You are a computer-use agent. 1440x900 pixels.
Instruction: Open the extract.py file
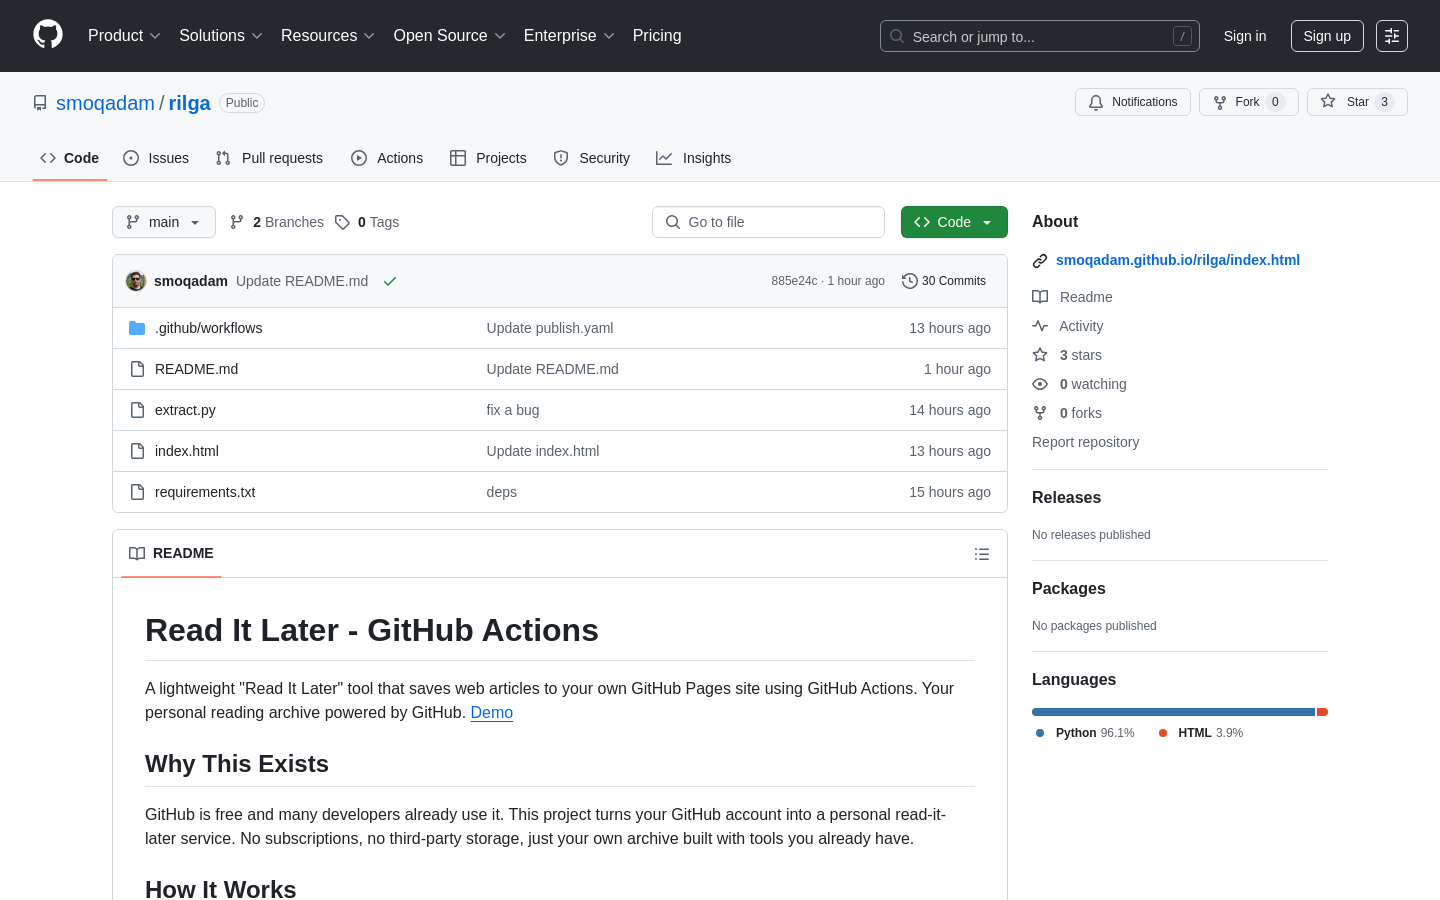pos(185,410)
